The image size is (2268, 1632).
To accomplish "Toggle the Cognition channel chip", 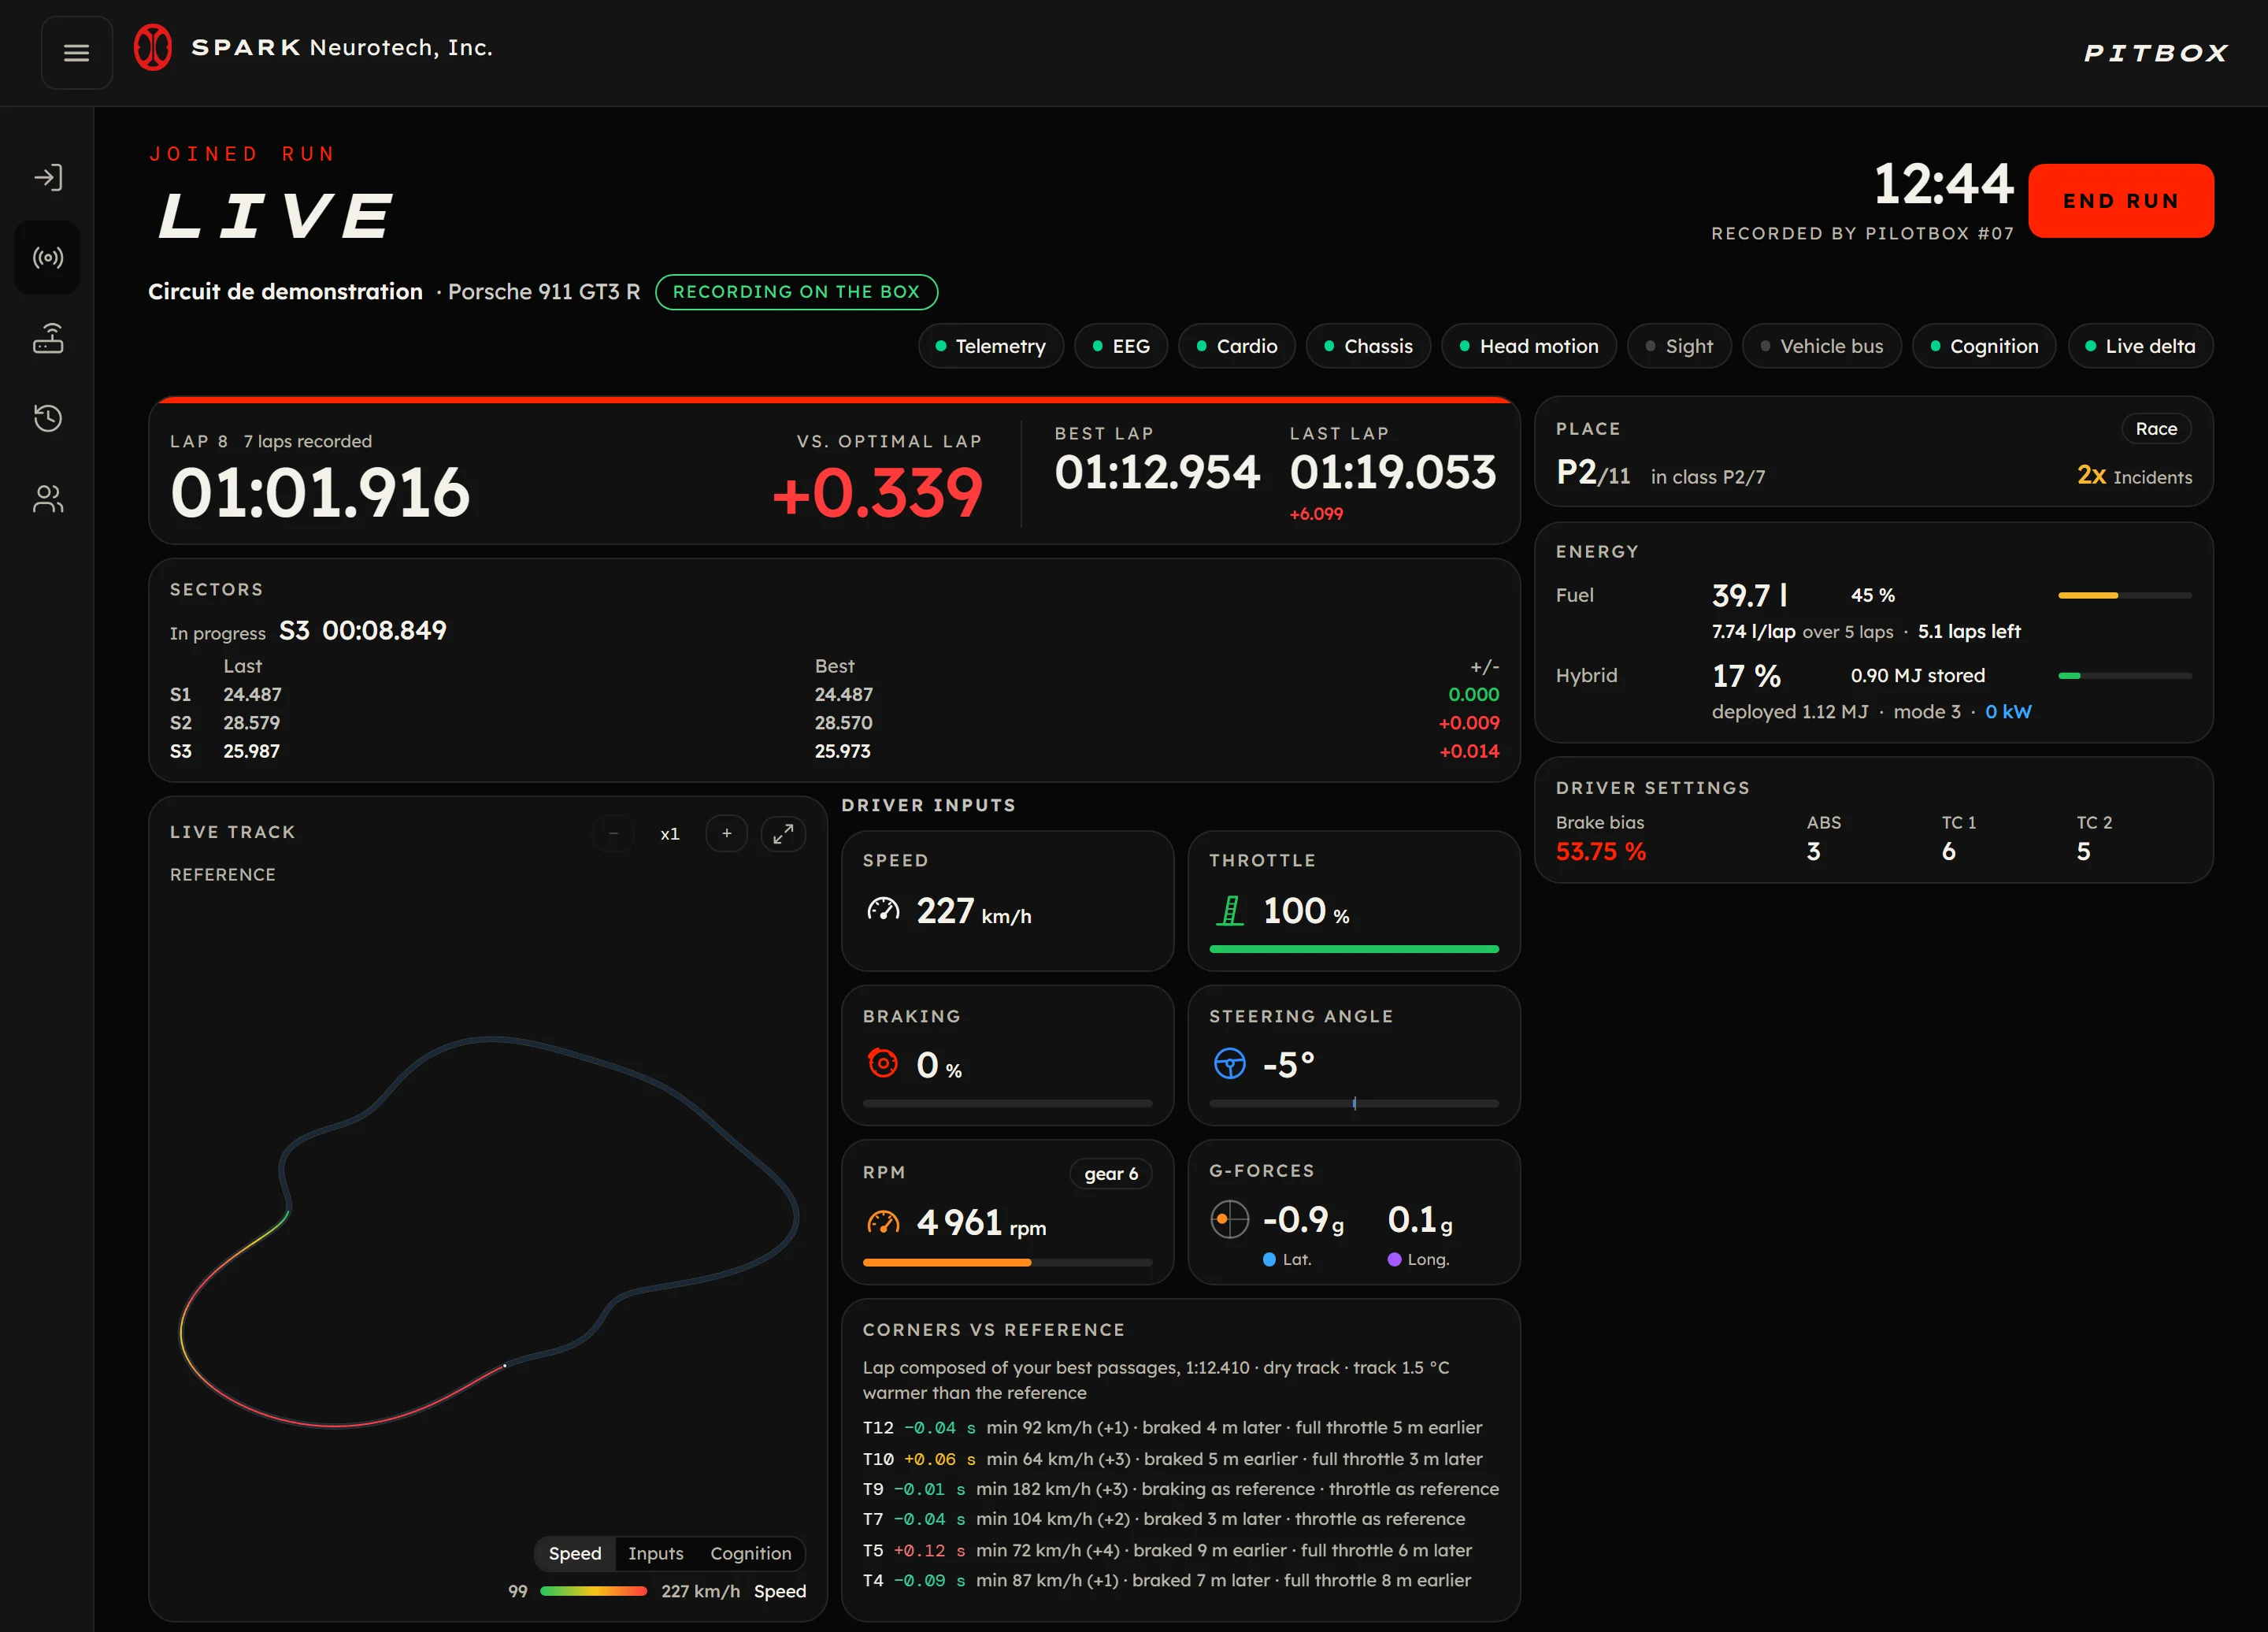I will coord(1984,346).
